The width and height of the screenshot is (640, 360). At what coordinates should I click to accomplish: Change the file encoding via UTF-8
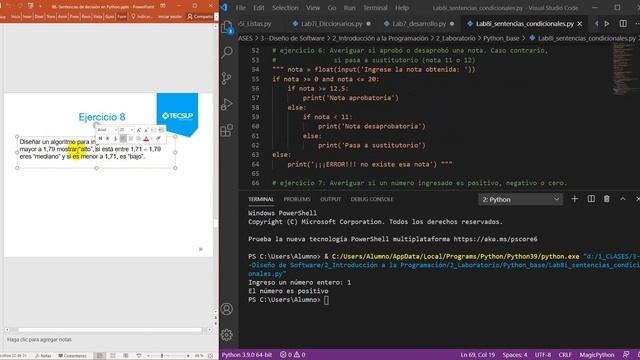[x=542, y=355]
